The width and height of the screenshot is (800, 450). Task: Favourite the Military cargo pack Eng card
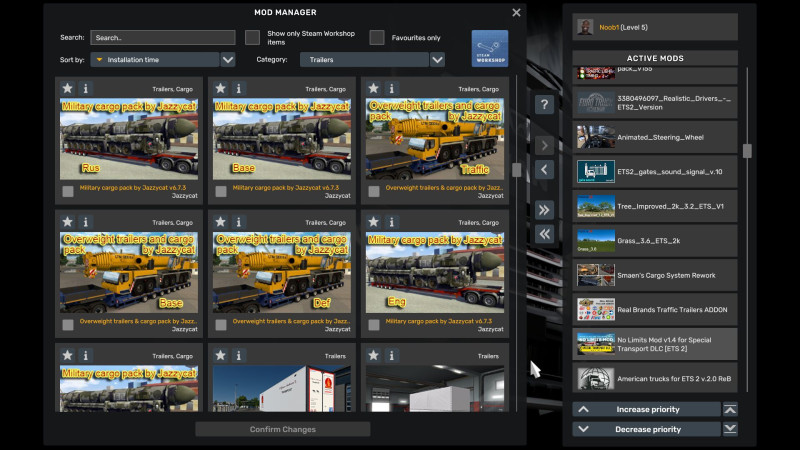tap(373, 222)
